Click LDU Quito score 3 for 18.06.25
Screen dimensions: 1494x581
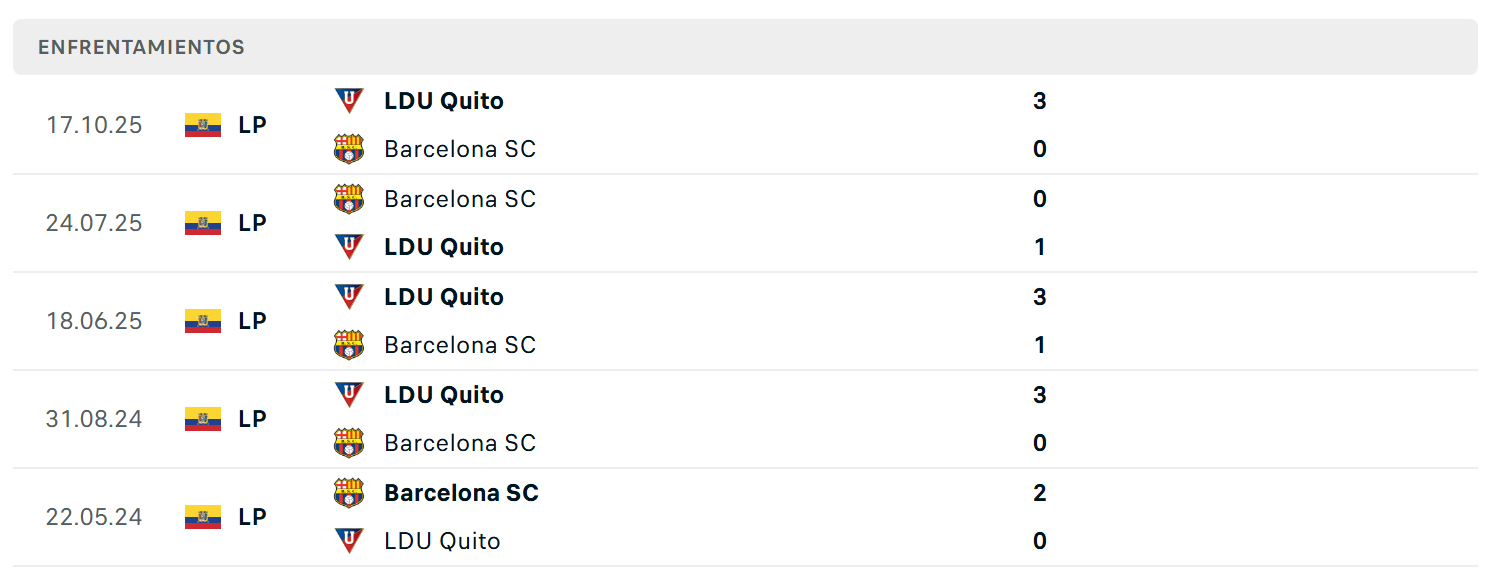click(x=1040, y=297)
